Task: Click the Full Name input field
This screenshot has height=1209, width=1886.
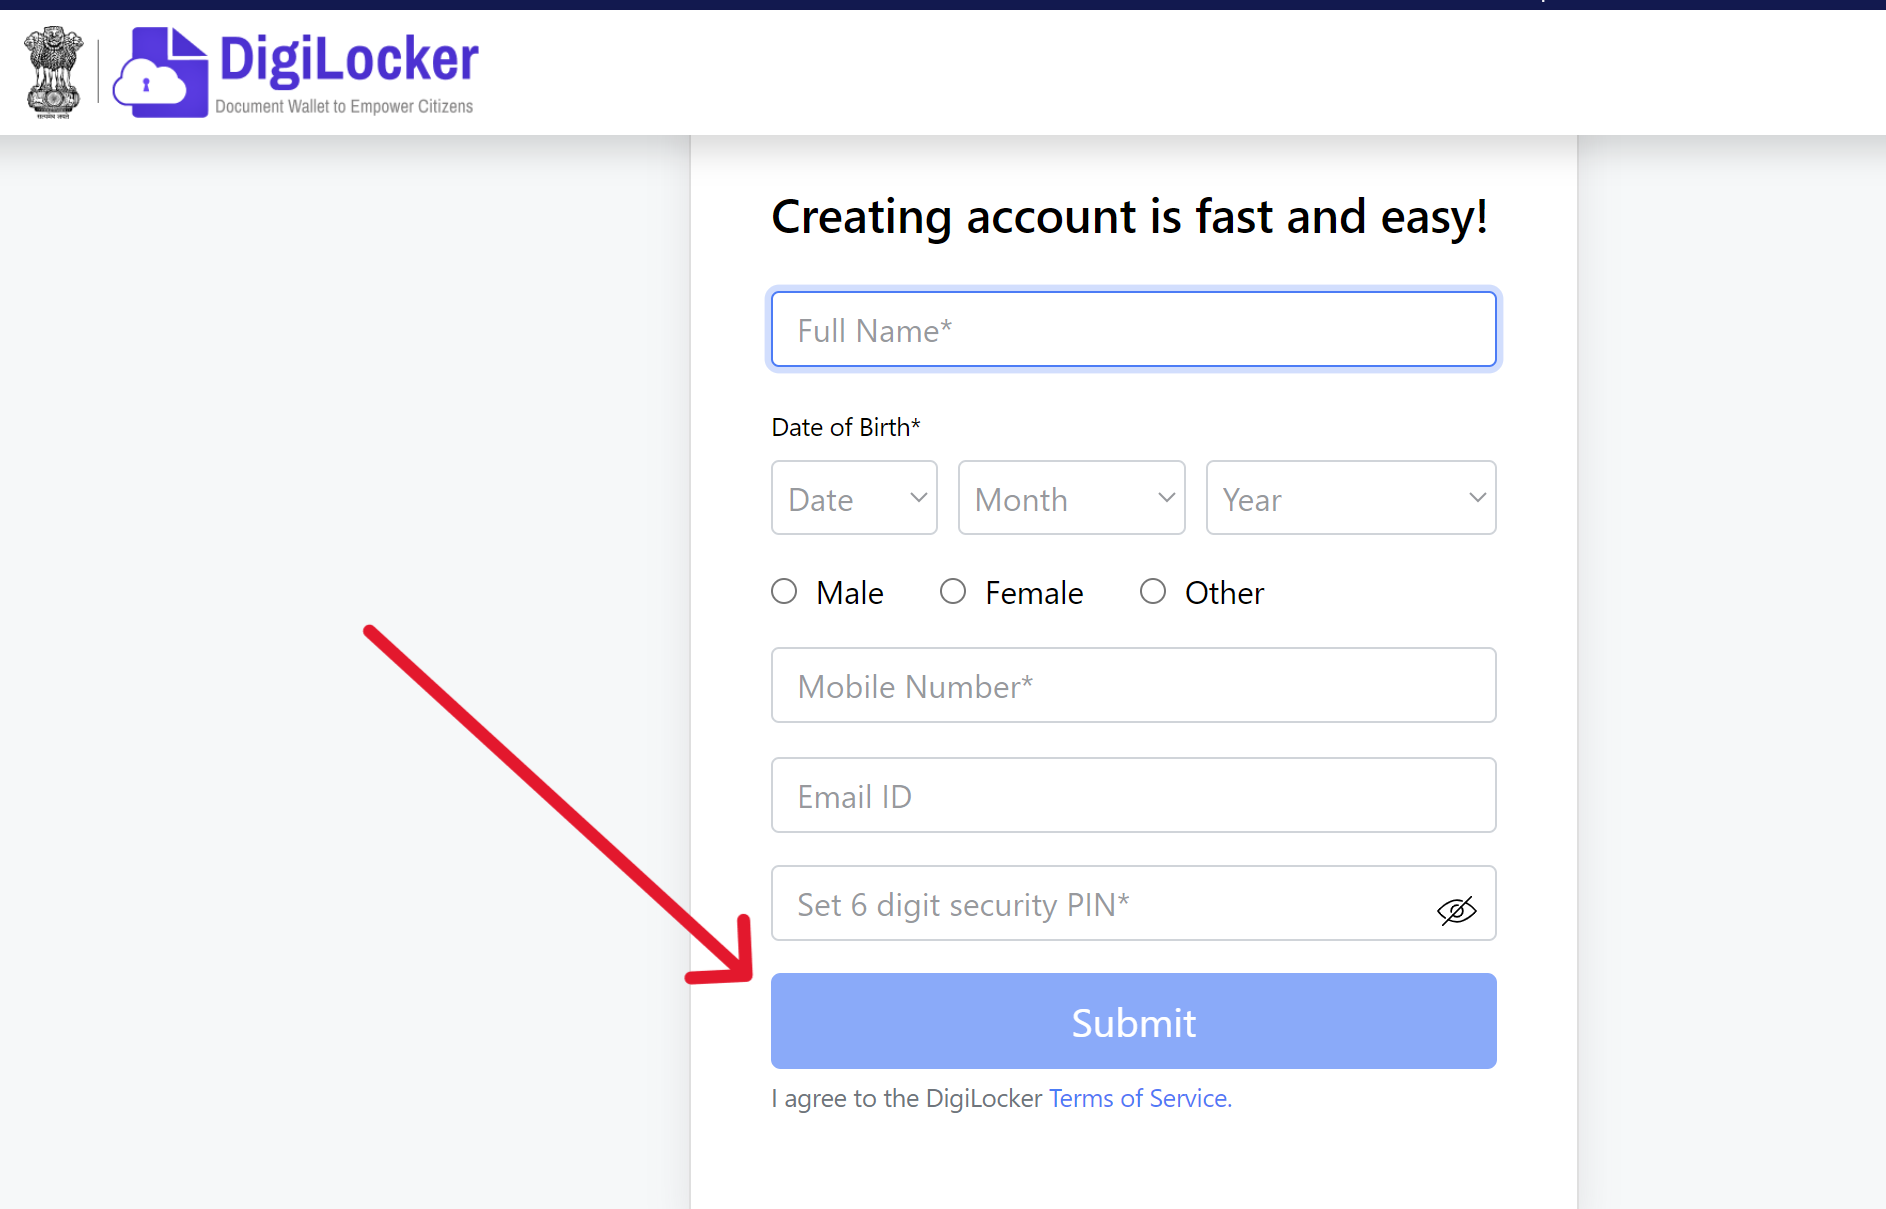Action: point(1133,329)
